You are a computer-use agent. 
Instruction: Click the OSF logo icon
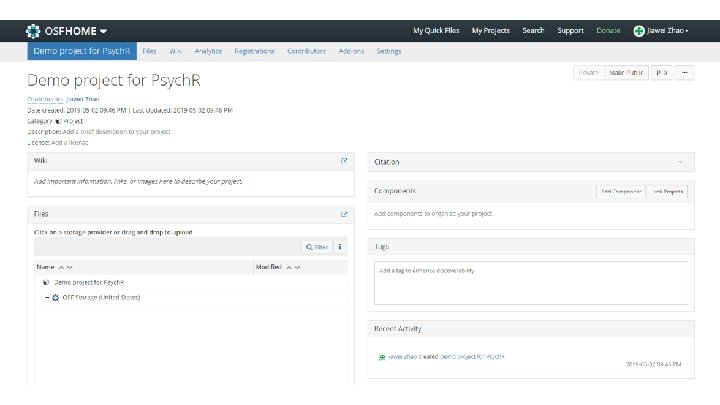click(33, 30)
